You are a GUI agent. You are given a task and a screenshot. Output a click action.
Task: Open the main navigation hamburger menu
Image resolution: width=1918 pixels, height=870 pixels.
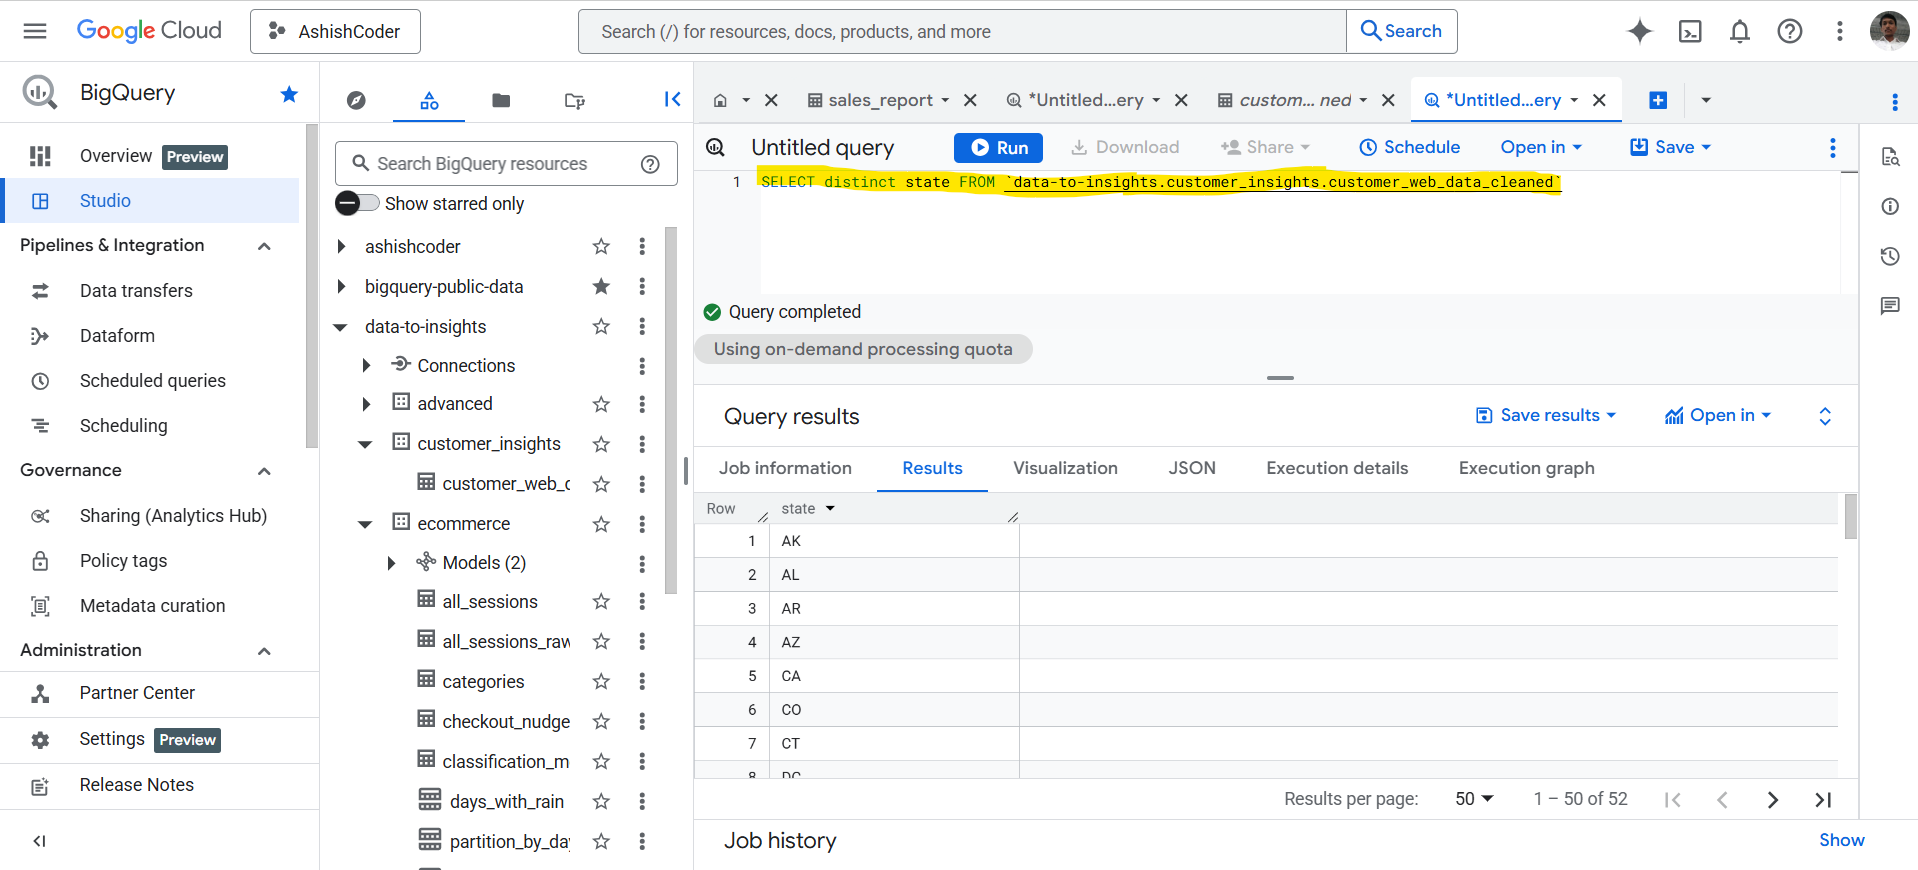click(35, 31)
